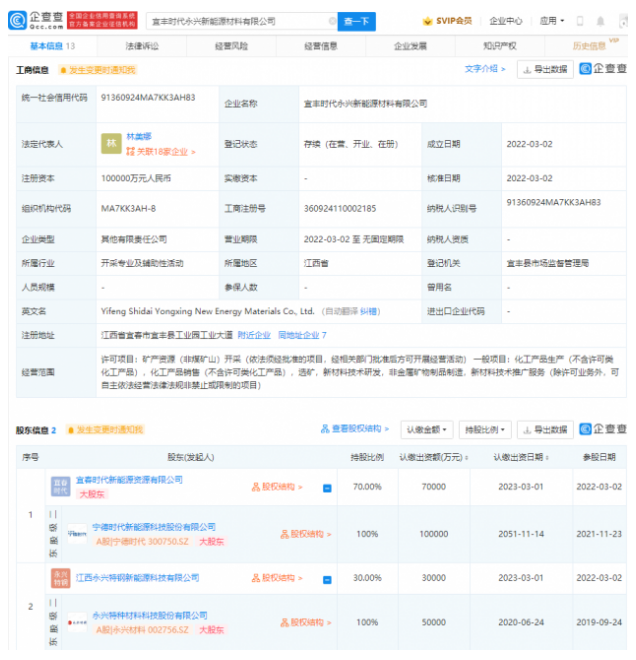Image resolution: width=636 pixels, height=660 pixels.
Task: Open 关联18家企业 link
Action: pos(161,152)
